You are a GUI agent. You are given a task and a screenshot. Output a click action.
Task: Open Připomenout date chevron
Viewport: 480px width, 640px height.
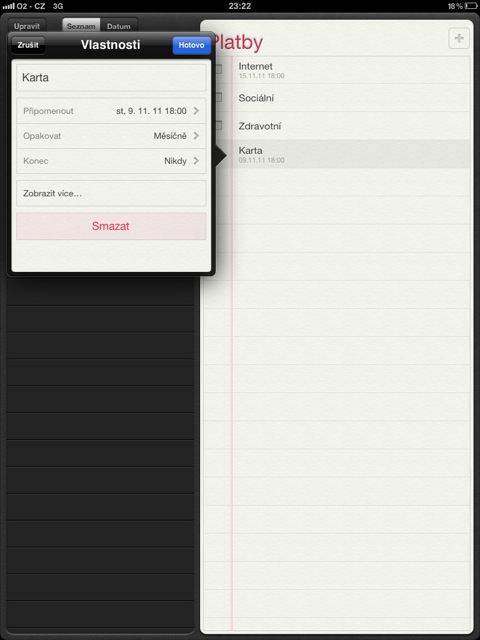click(196, 111)
